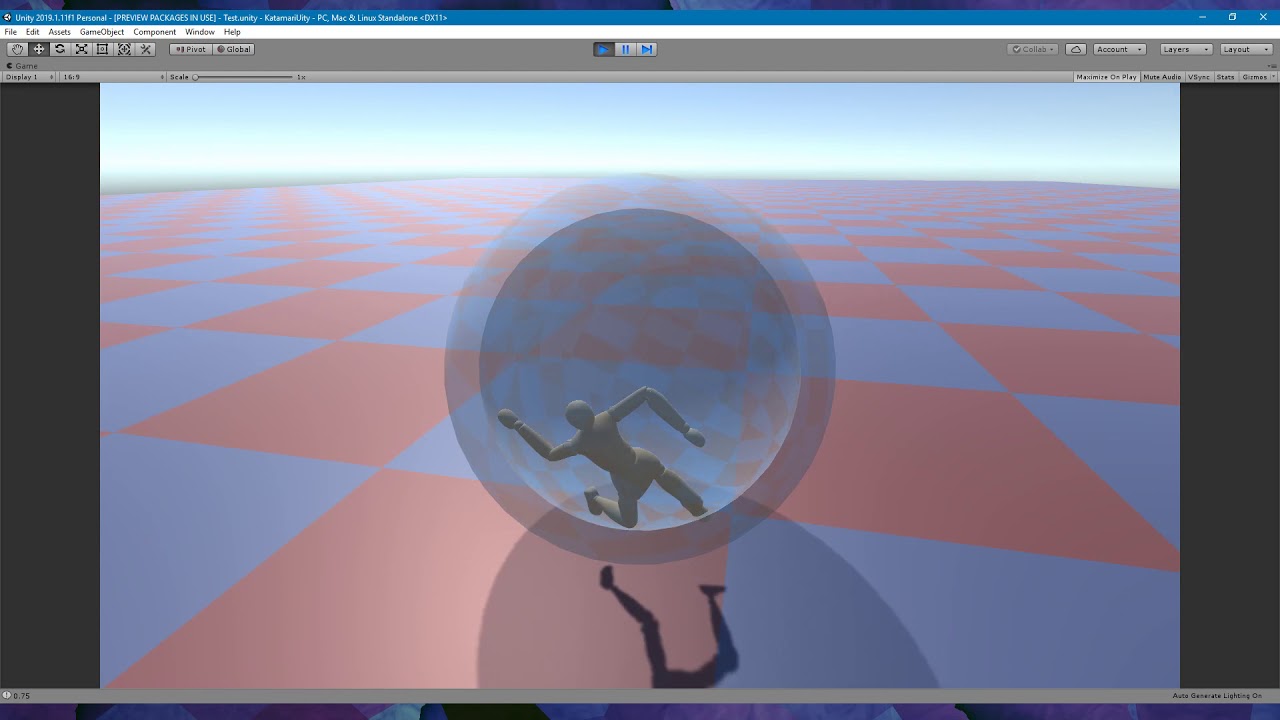Open the 16:9 aspect ratio dropdown
Viewport: 1280px width, 720px height.
pos(112,77)
